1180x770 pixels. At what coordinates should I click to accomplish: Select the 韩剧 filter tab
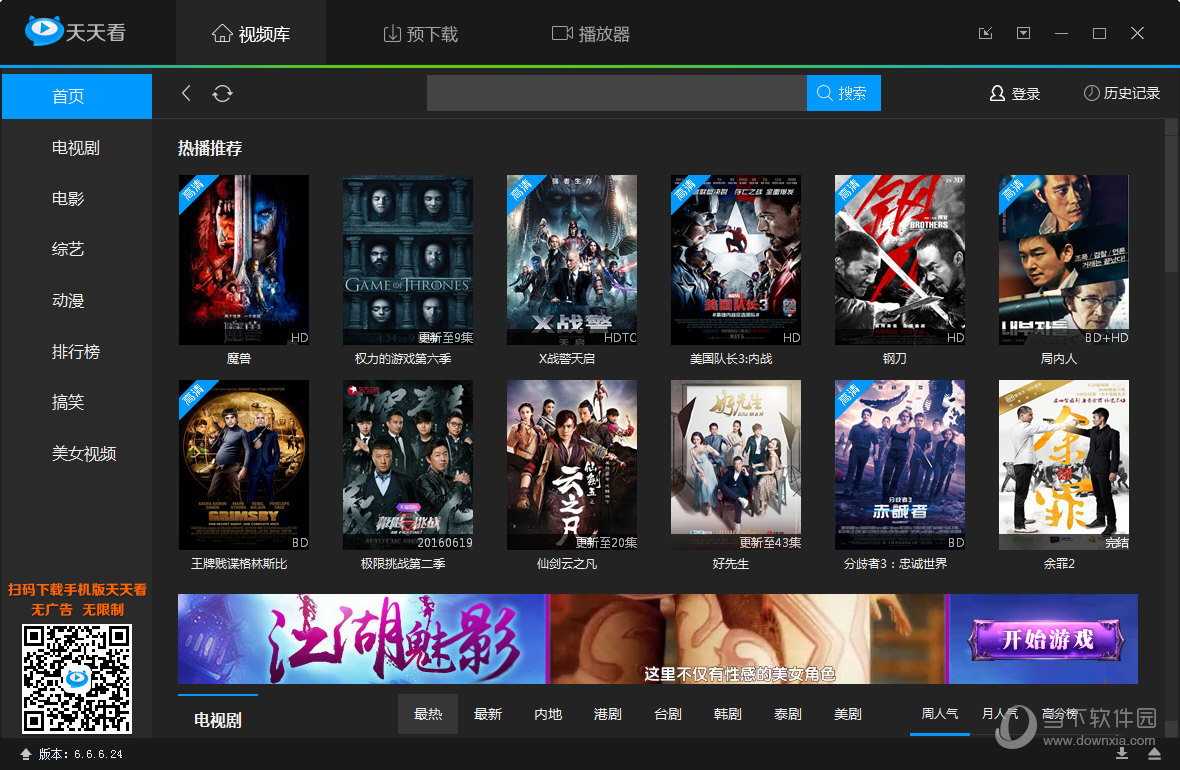728,714
